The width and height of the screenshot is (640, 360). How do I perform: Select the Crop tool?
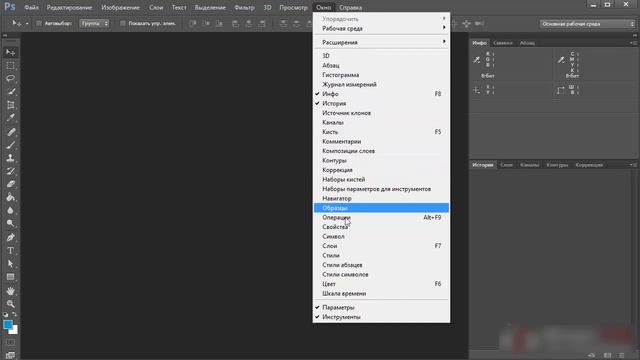(x=11, y=105)
